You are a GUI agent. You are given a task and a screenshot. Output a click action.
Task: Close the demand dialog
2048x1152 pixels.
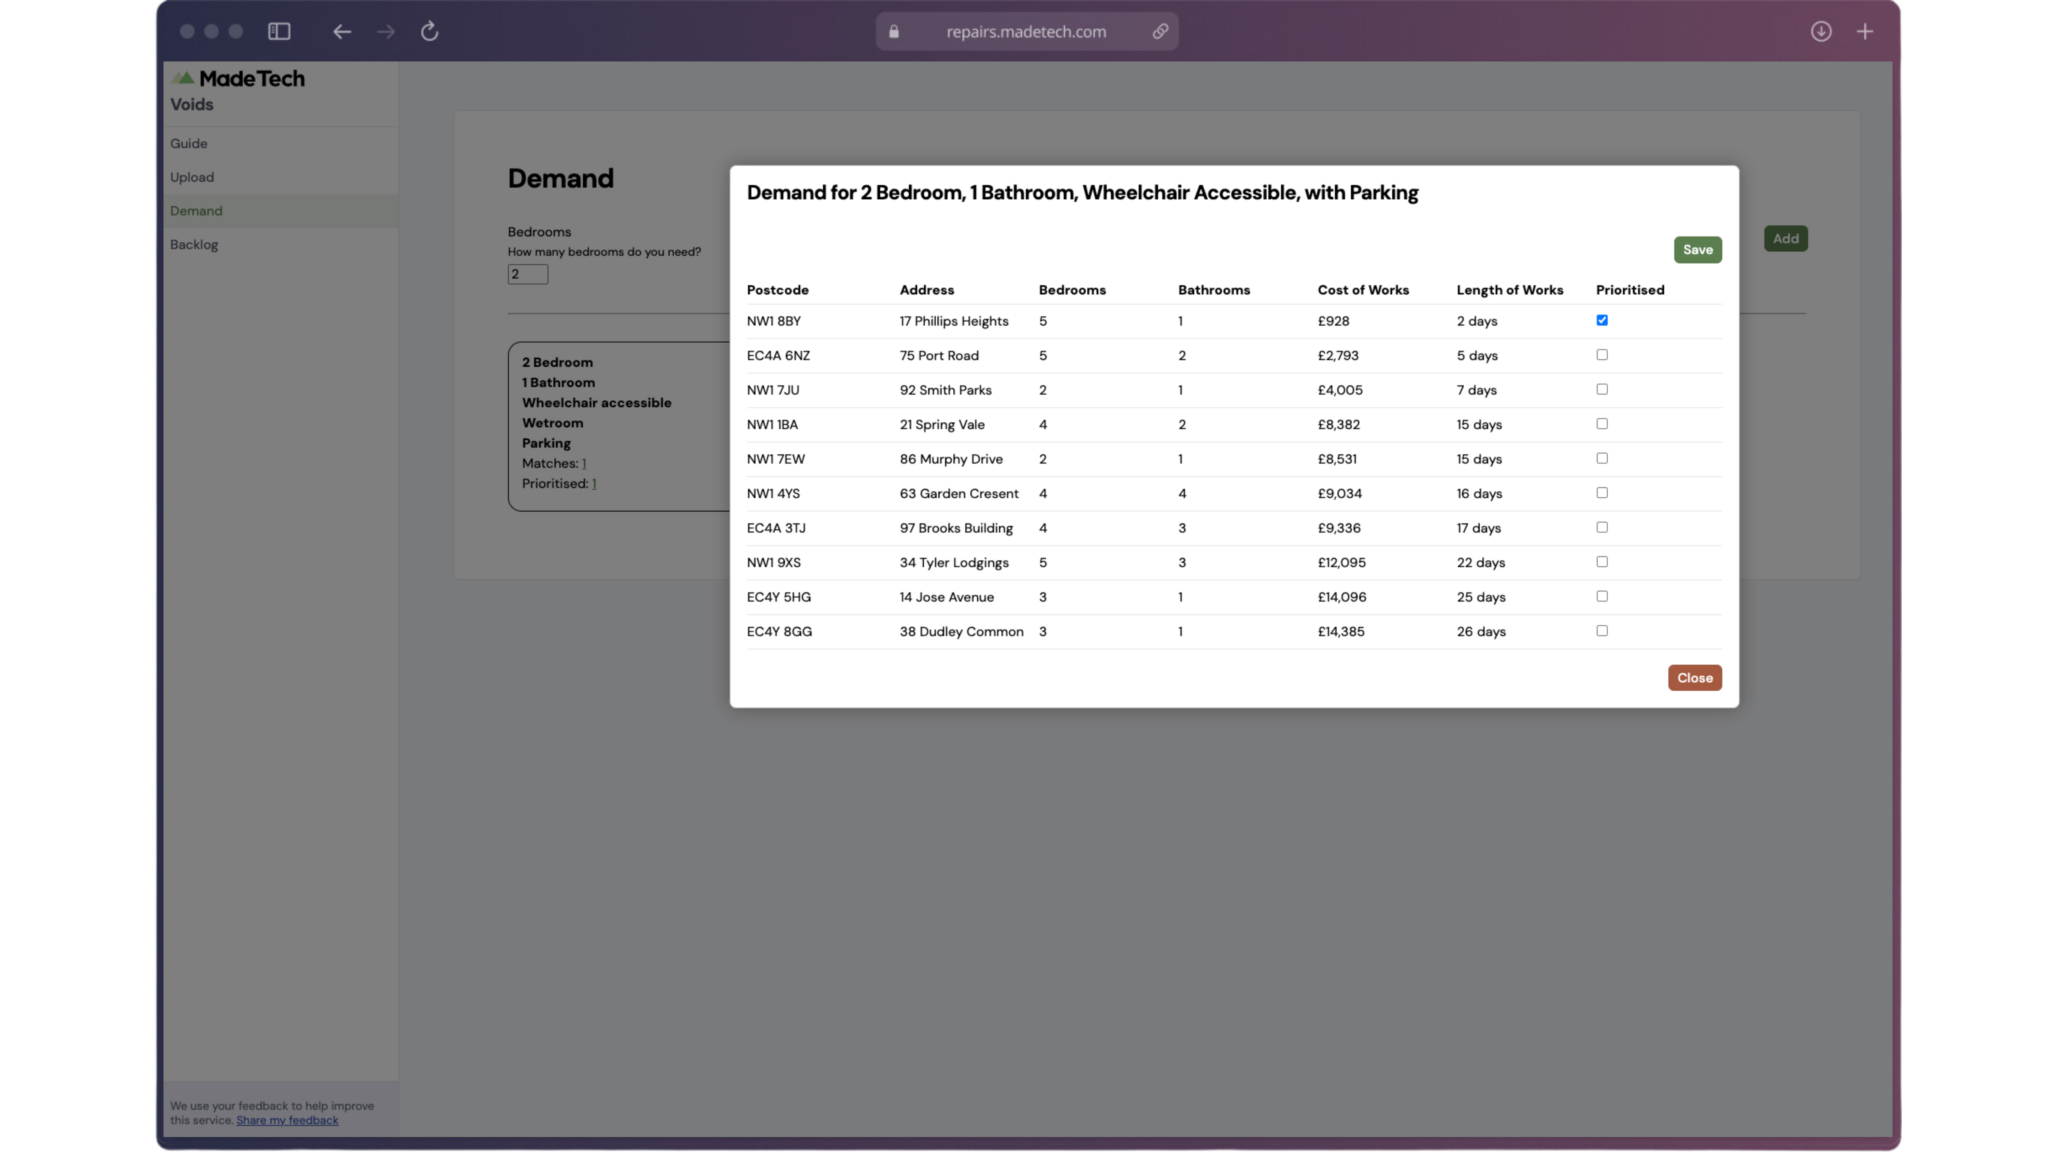click(x=1694, y=678)
